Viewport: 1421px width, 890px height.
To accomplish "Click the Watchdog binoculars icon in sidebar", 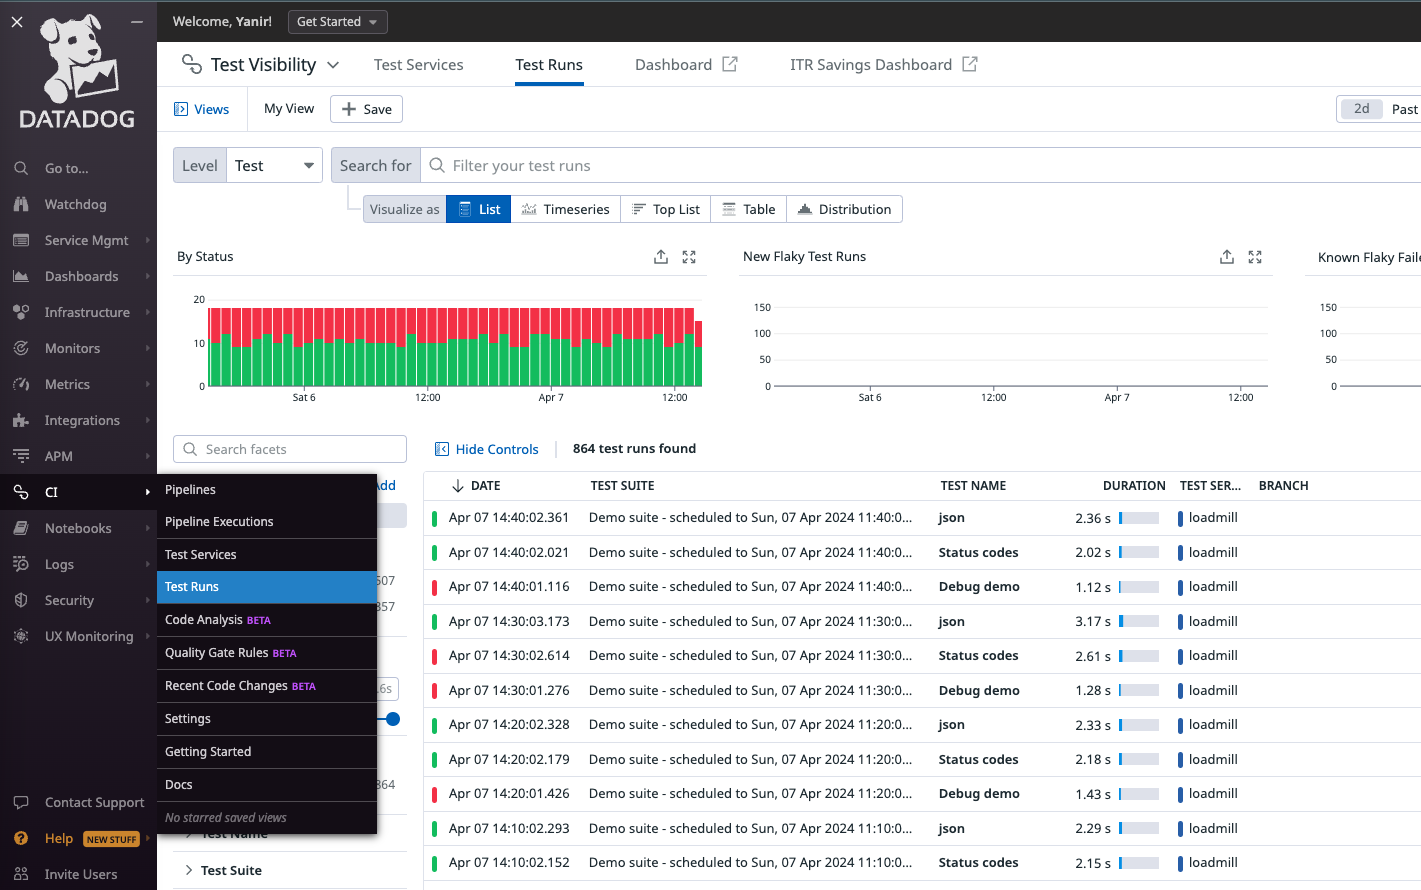I will point(21,204).
